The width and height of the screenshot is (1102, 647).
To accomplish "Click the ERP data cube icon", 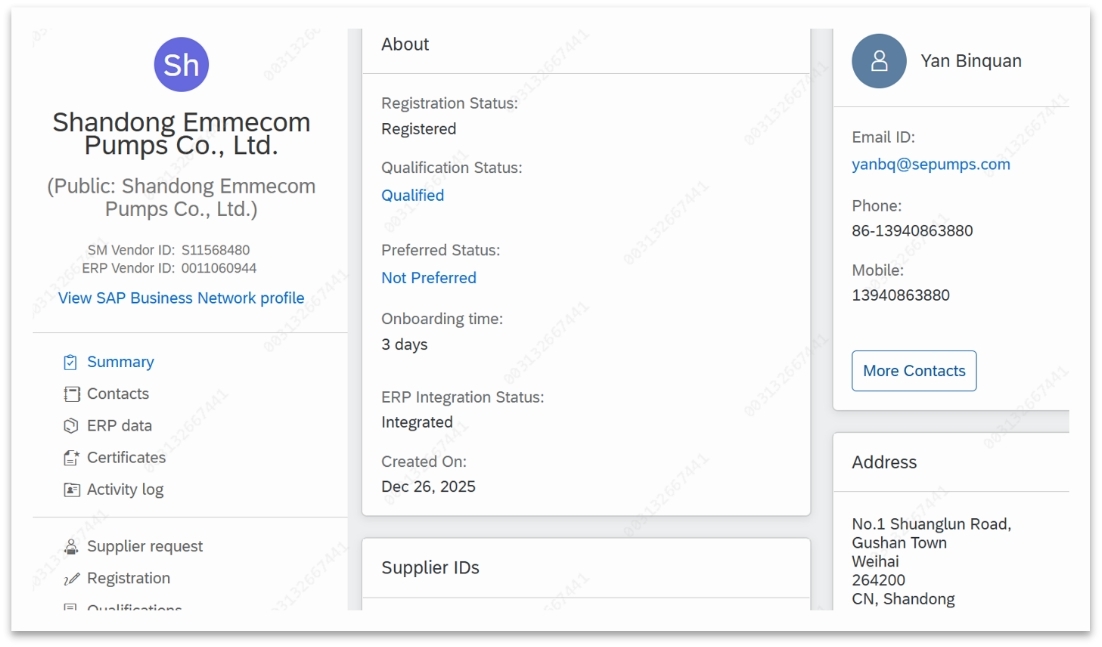I will click(70, 426).
